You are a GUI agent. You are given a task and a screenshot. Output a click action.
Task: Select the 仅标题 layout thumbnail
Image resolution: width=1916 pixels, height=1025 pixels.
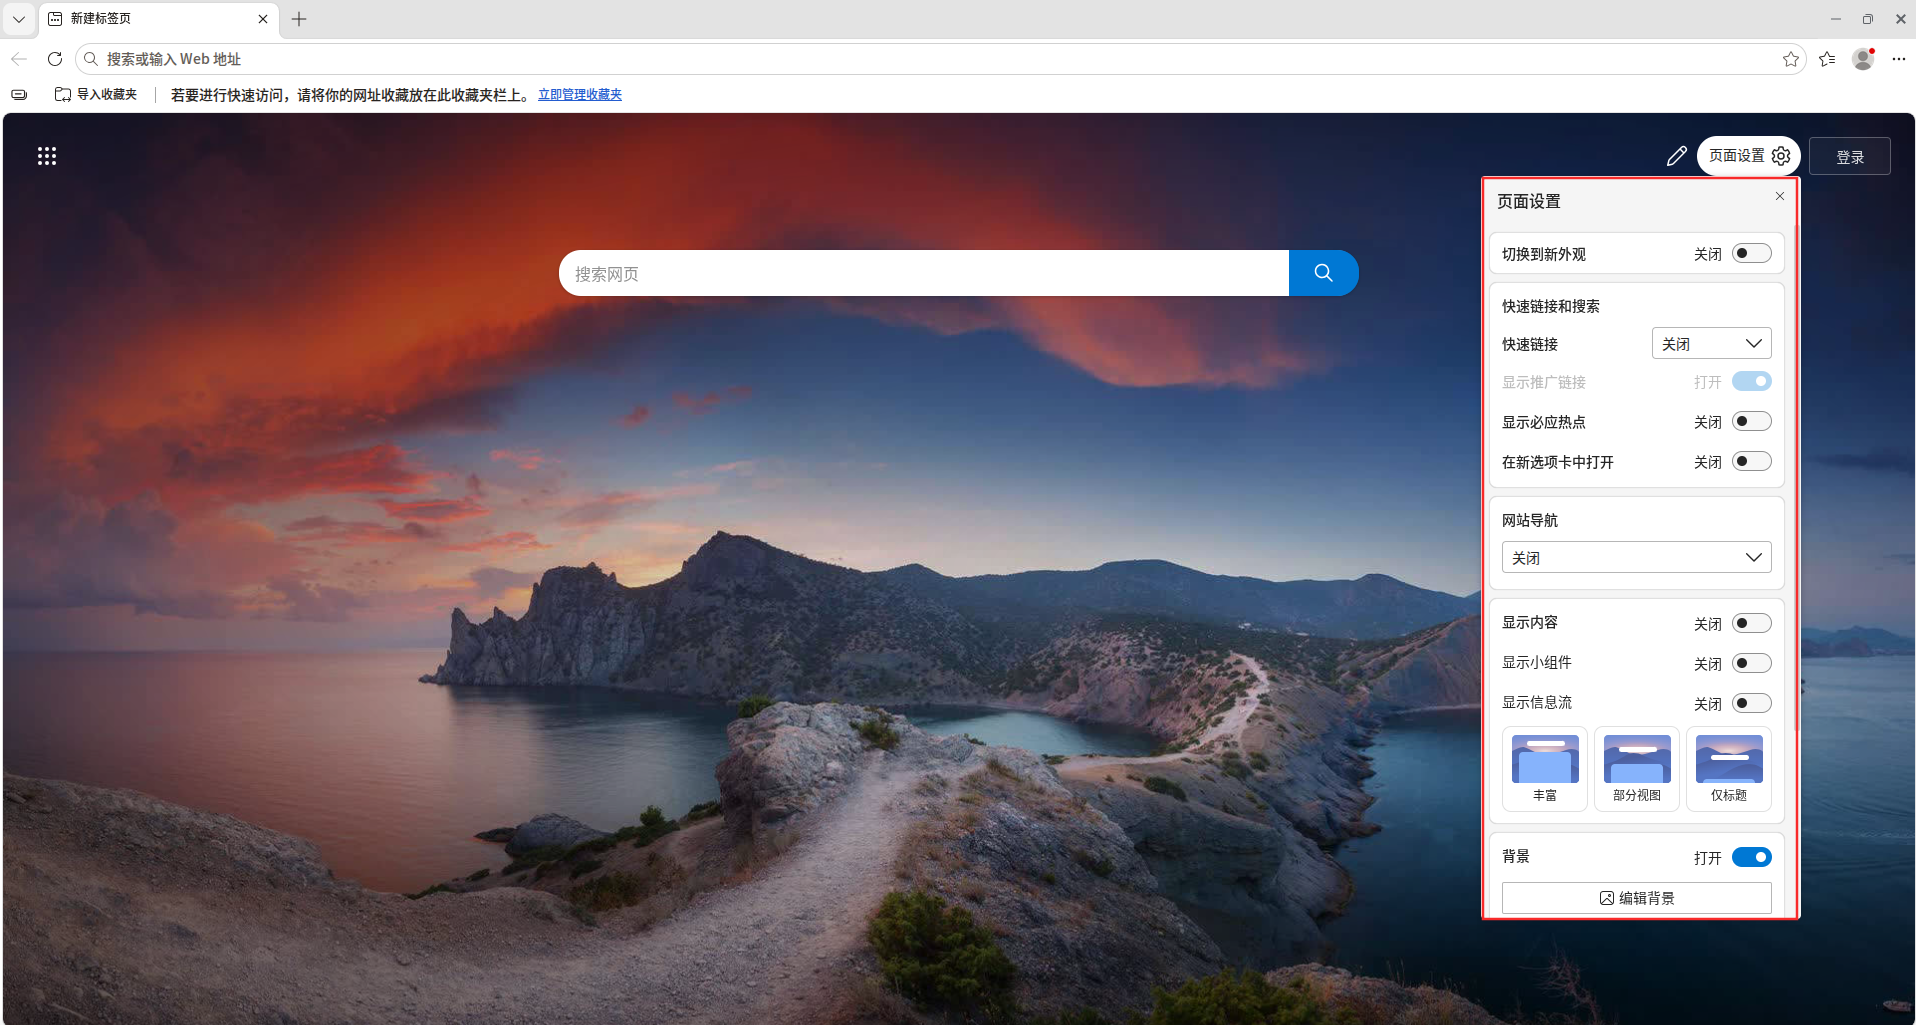[1729, 768]
